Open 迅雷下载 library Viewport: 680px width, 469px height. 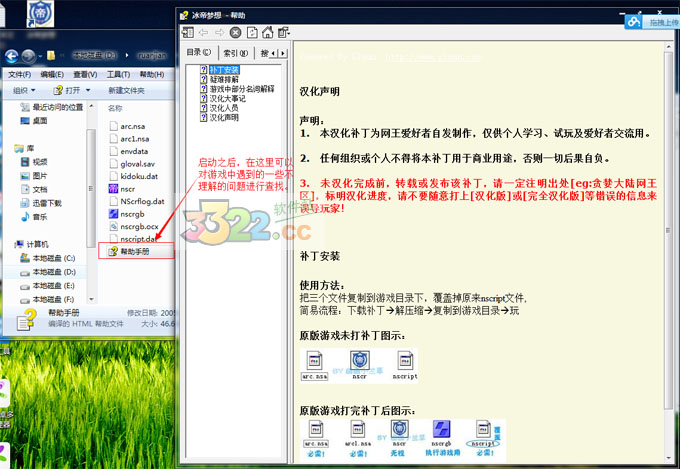pos(41,203)
